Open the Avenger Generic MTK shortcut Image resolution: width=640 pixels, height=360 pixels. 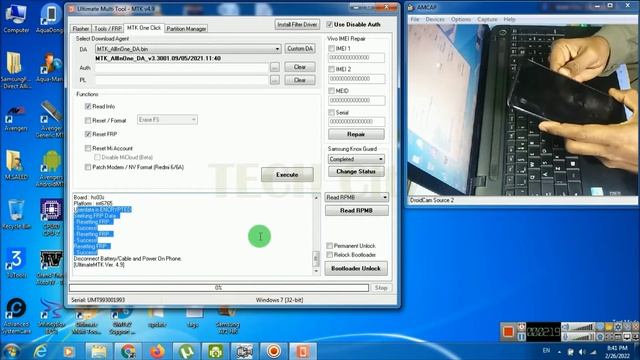click(x=51, y=119)
